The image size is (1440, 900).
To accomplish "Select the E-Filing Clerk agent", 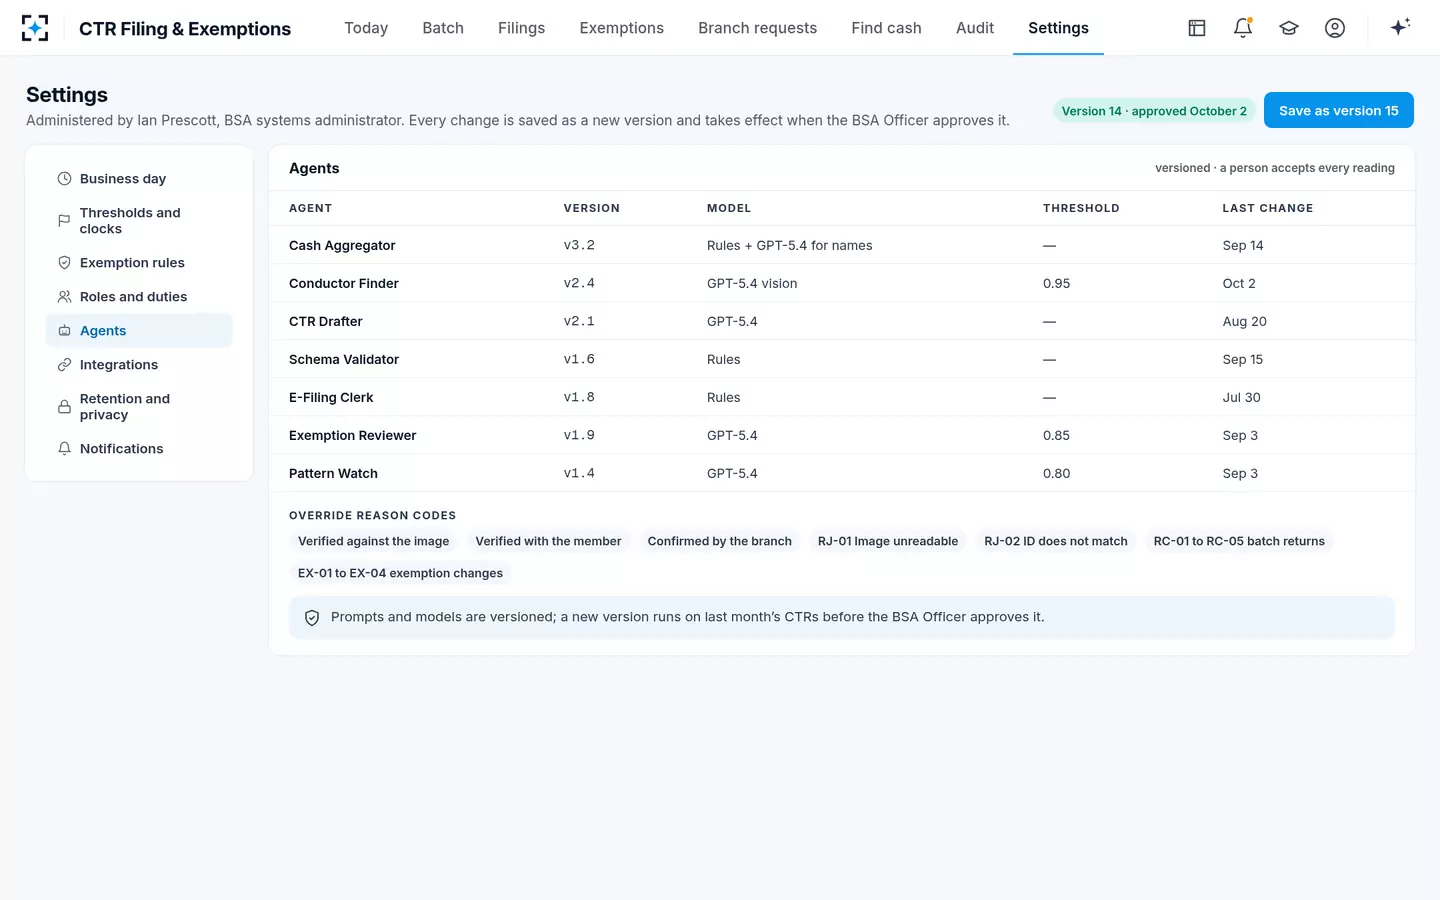I will 842,397.
